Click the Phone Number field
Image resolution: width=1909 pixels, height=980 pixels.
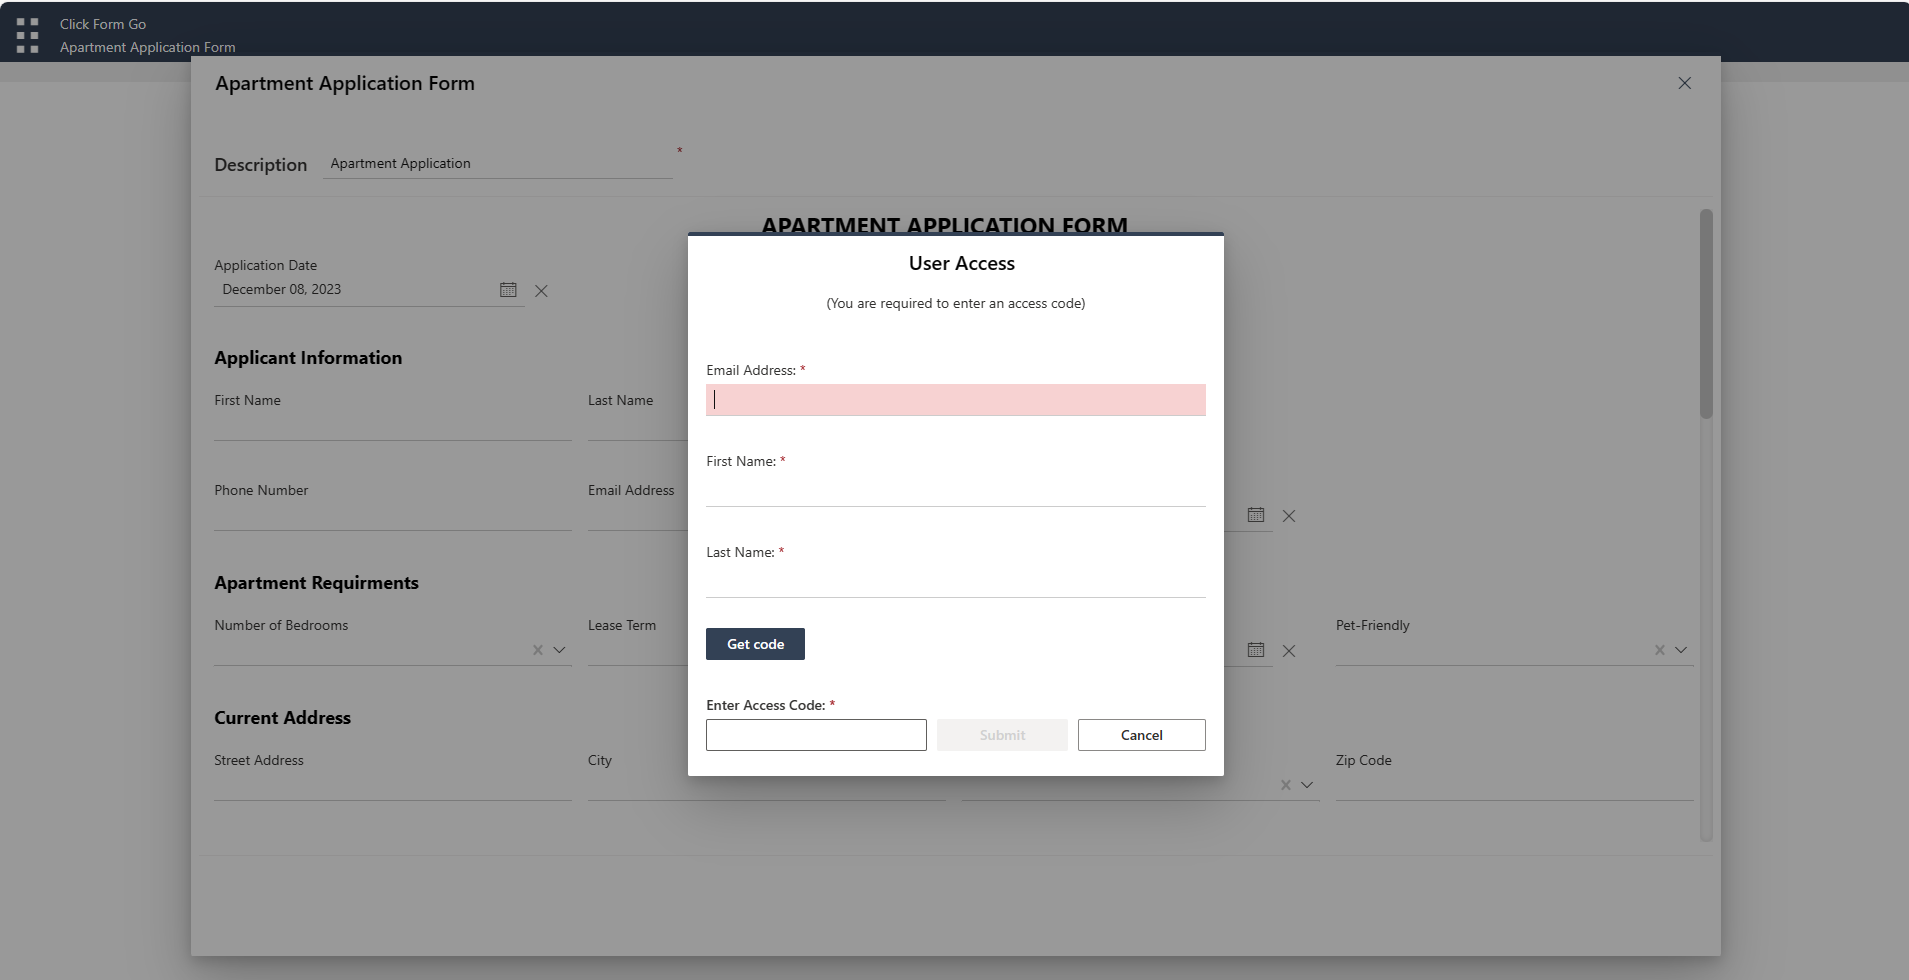393,516
